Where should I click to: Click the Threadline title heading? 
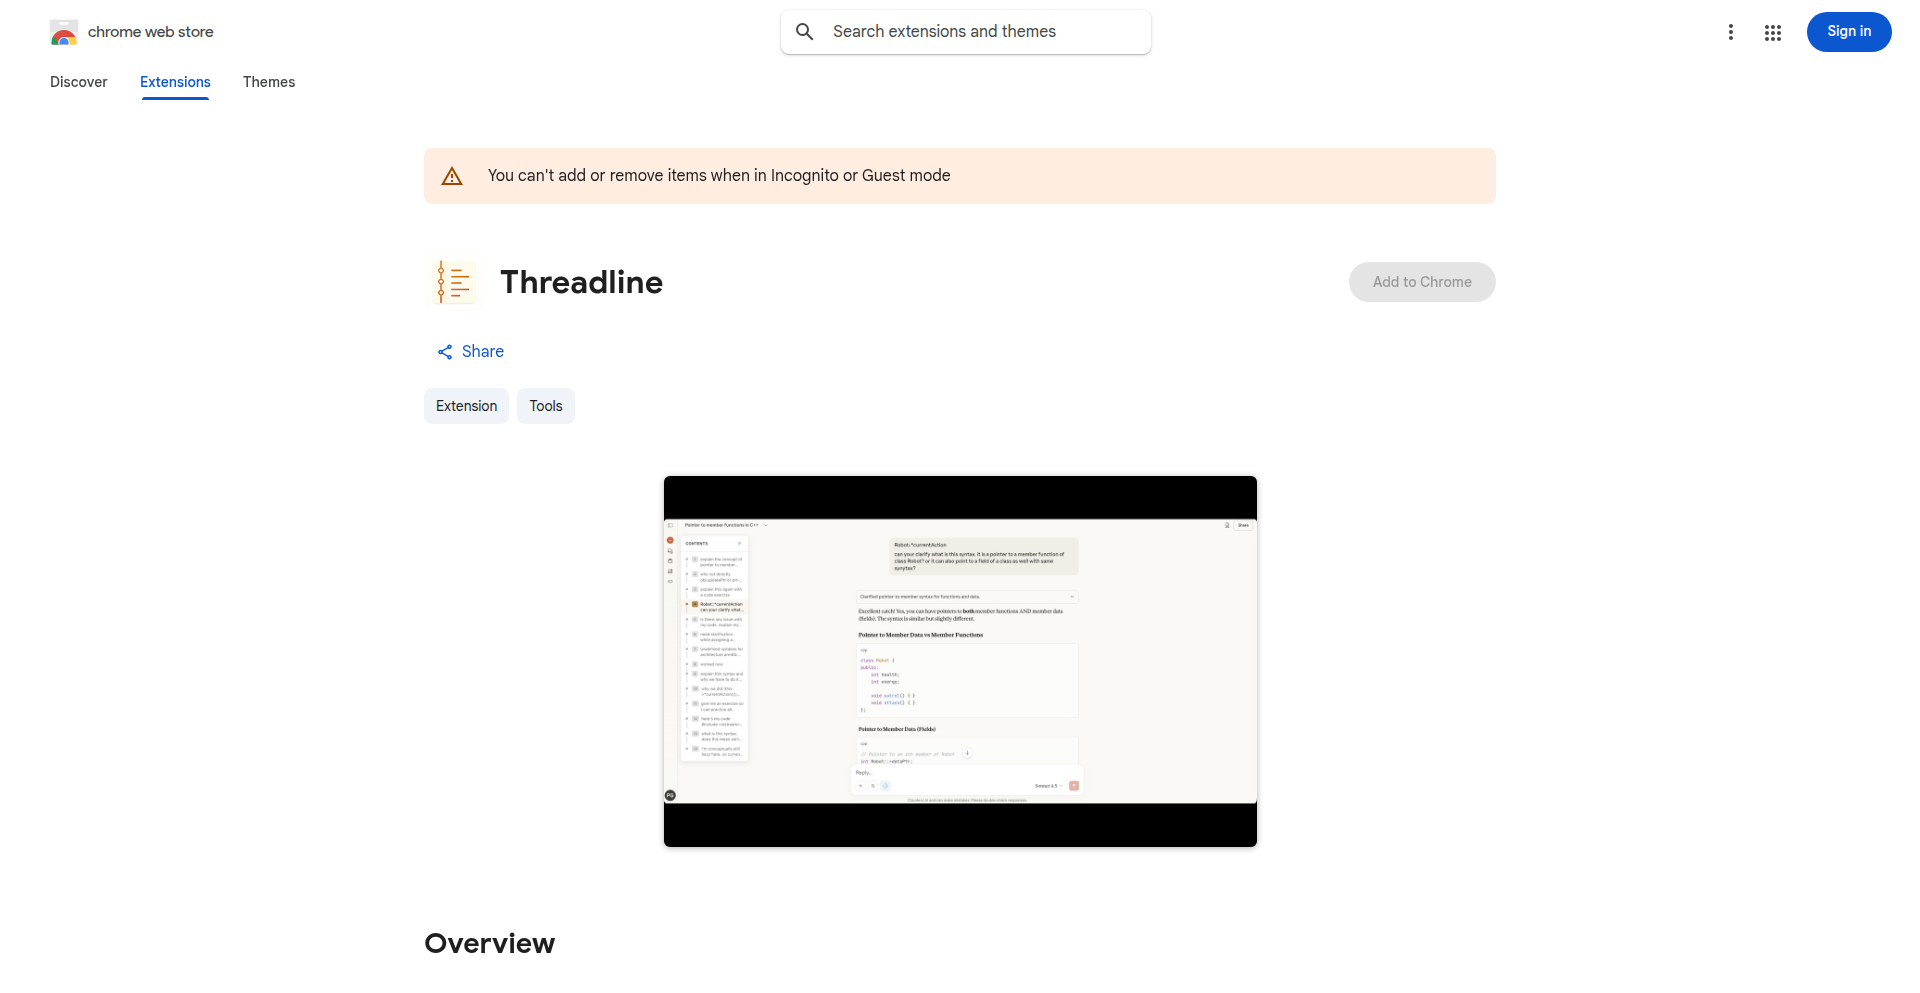581,282
